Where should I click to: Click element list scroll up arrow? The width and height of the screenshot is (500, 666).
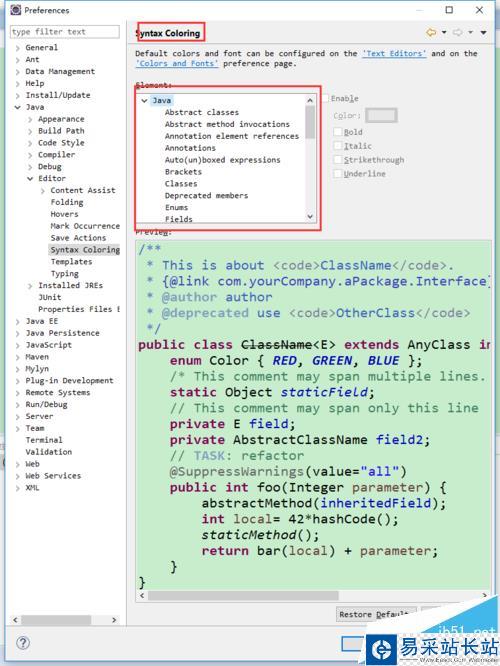[x=310, y=101]
